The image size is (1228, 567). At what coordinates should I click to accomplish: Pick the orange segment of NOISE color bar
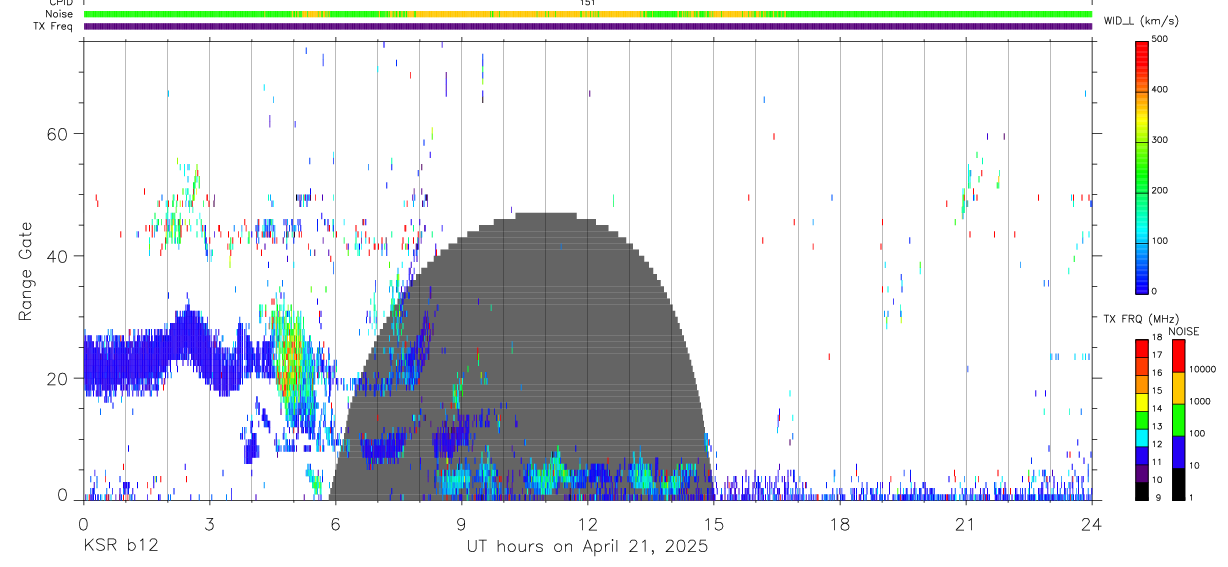coord(1178,388)
